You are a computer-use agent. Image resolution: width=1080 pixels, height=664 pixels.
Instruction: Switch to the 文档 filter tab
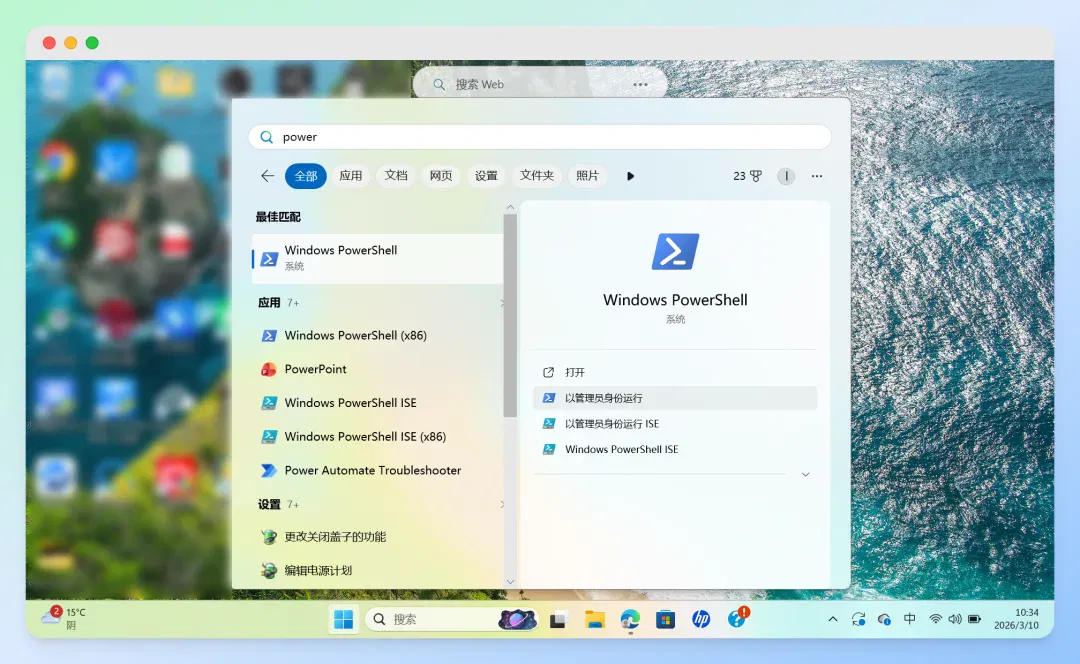[x=396, y=176]
